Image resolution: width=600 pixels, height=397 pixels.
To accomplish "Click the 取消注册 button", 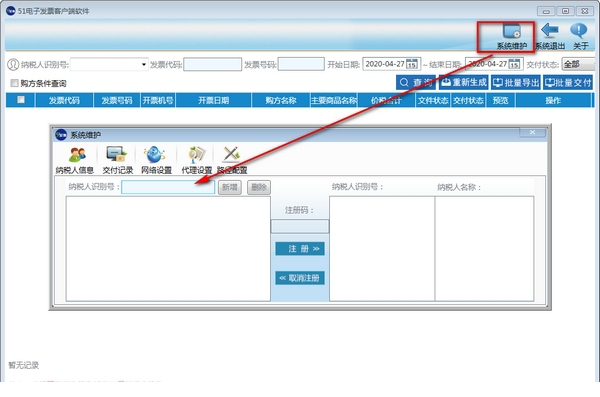I will [300, 278].
